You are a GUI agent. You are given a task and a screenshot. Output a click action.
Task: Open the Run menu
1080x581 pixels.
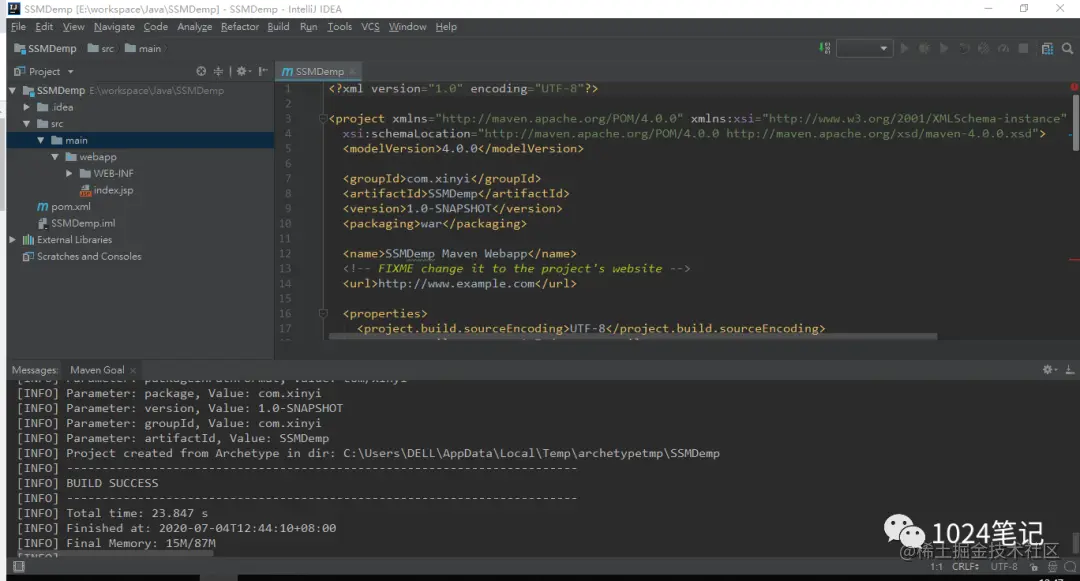309,27
